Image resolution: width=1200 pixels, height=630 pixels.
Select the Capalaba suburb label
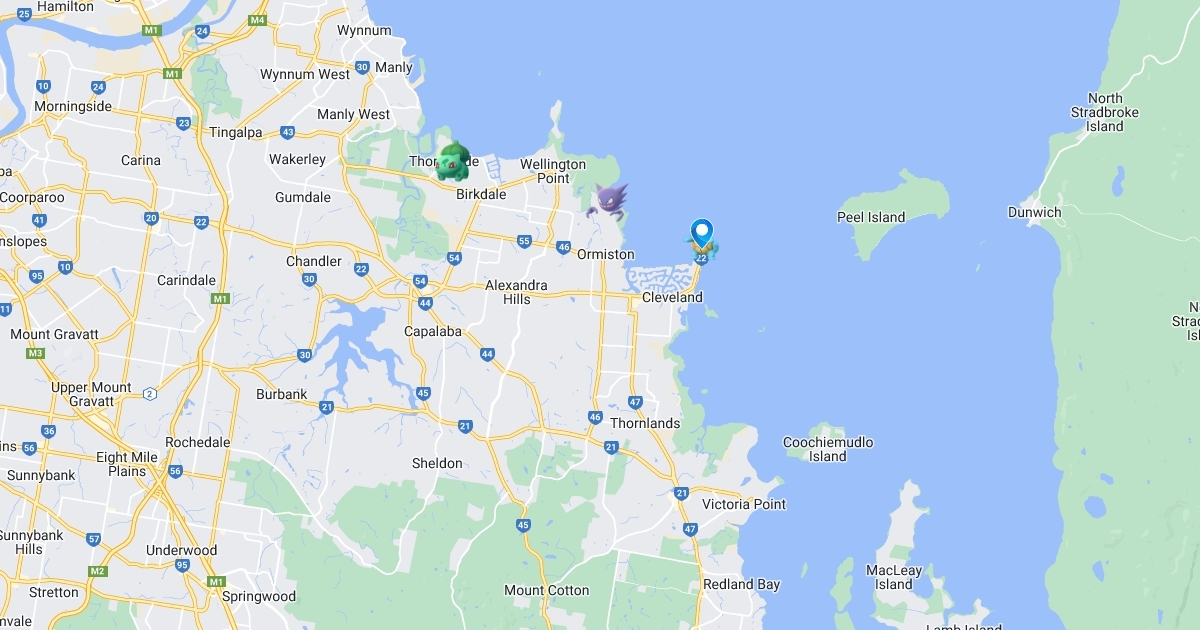[432, 331]
